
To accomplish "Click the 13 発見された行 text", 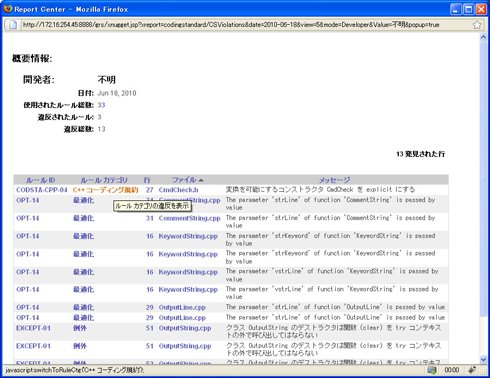I will [420, 154].
